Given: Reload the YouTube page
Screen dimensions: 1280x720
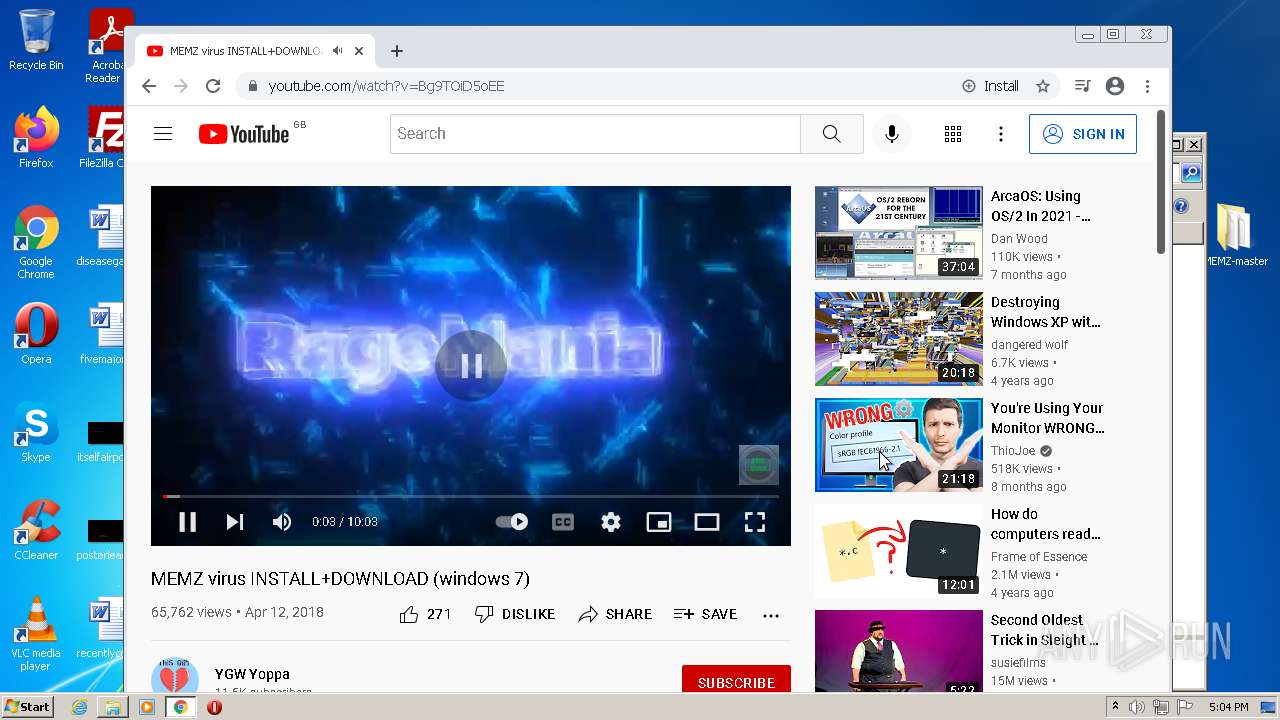Looking at the screenshot, I should [x=213, y=86].
